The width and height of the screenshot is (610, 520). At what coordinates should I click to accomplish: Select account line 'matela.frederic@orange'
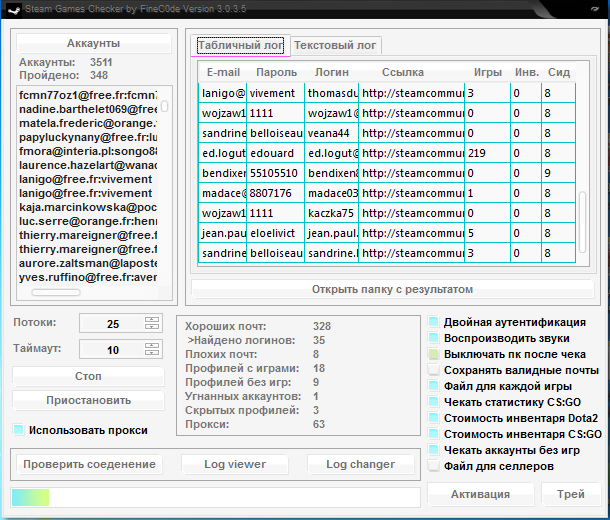88,123
